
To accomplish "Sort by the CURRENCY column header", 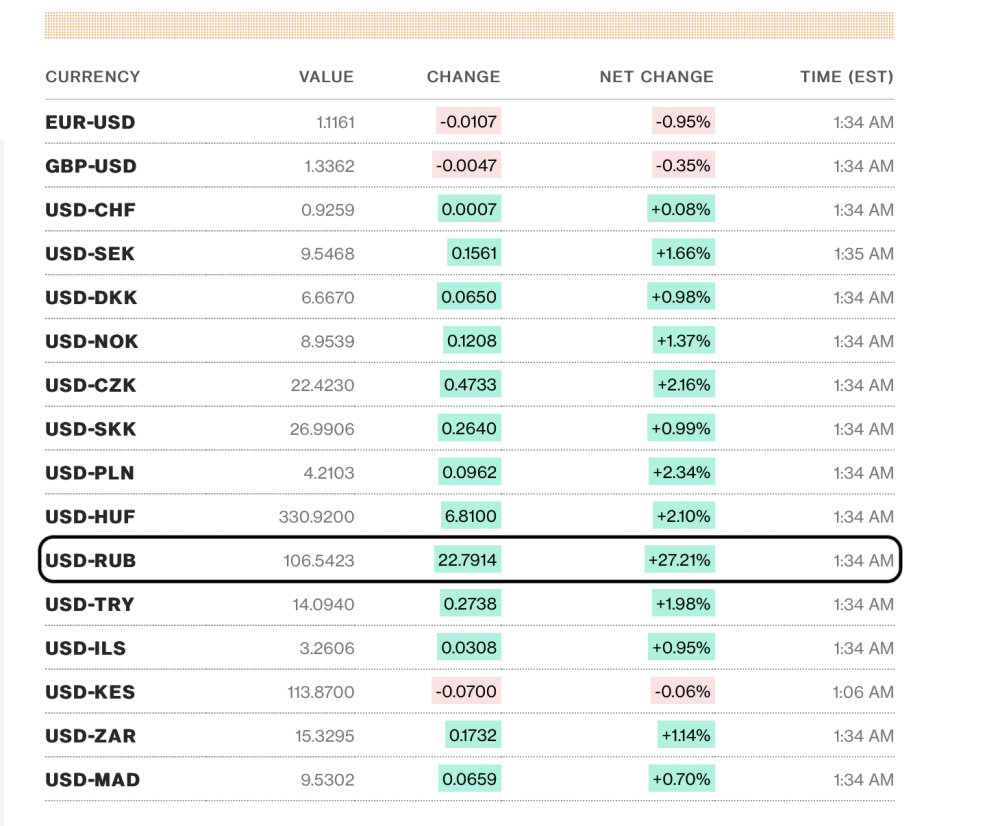I will [92, 77].
